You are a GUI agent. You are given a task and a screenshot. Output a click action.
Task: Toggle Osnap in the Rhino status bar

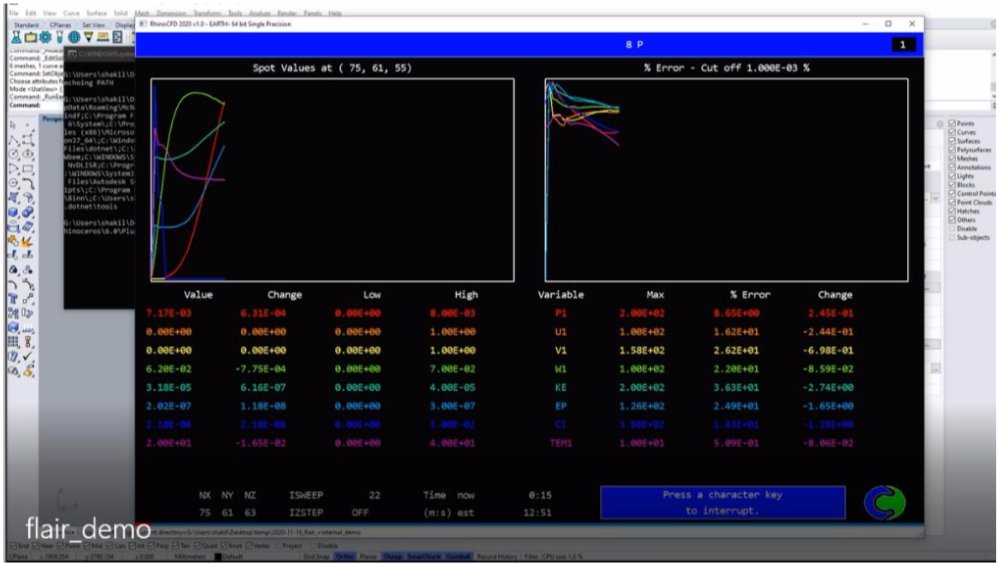coord(391,556)
